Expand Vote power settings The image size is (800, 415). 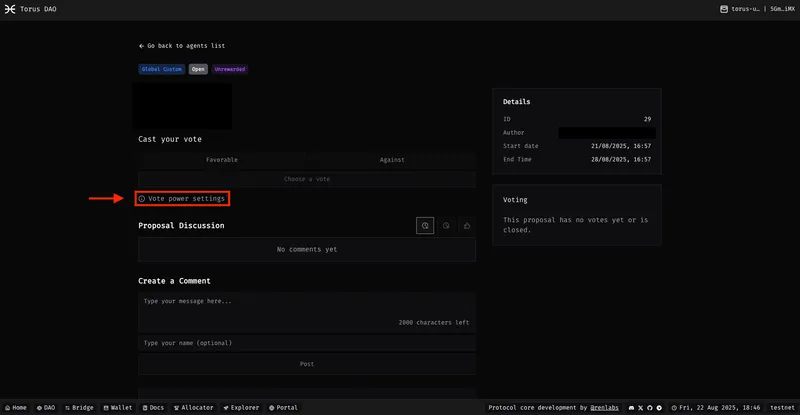(x=182, y=199)
